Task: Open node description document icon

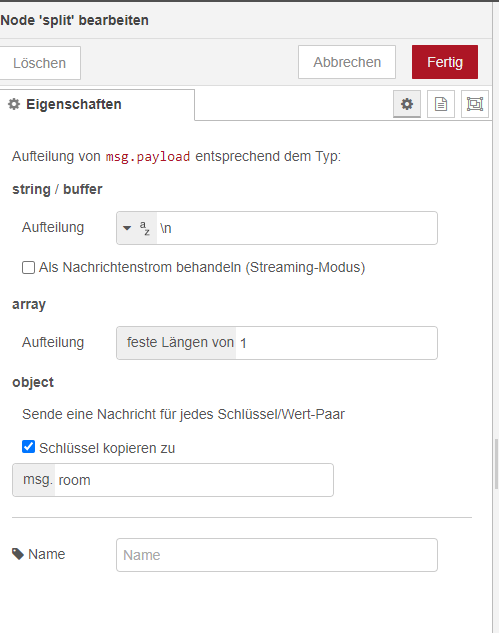Action: [x=441, y=104]
